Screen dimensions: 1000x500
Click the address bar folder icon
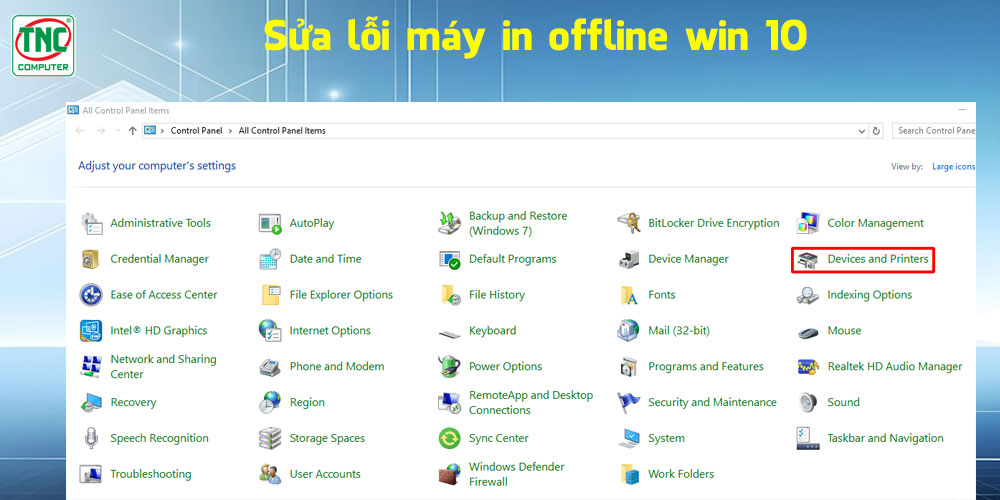click(x=150, y=130)
